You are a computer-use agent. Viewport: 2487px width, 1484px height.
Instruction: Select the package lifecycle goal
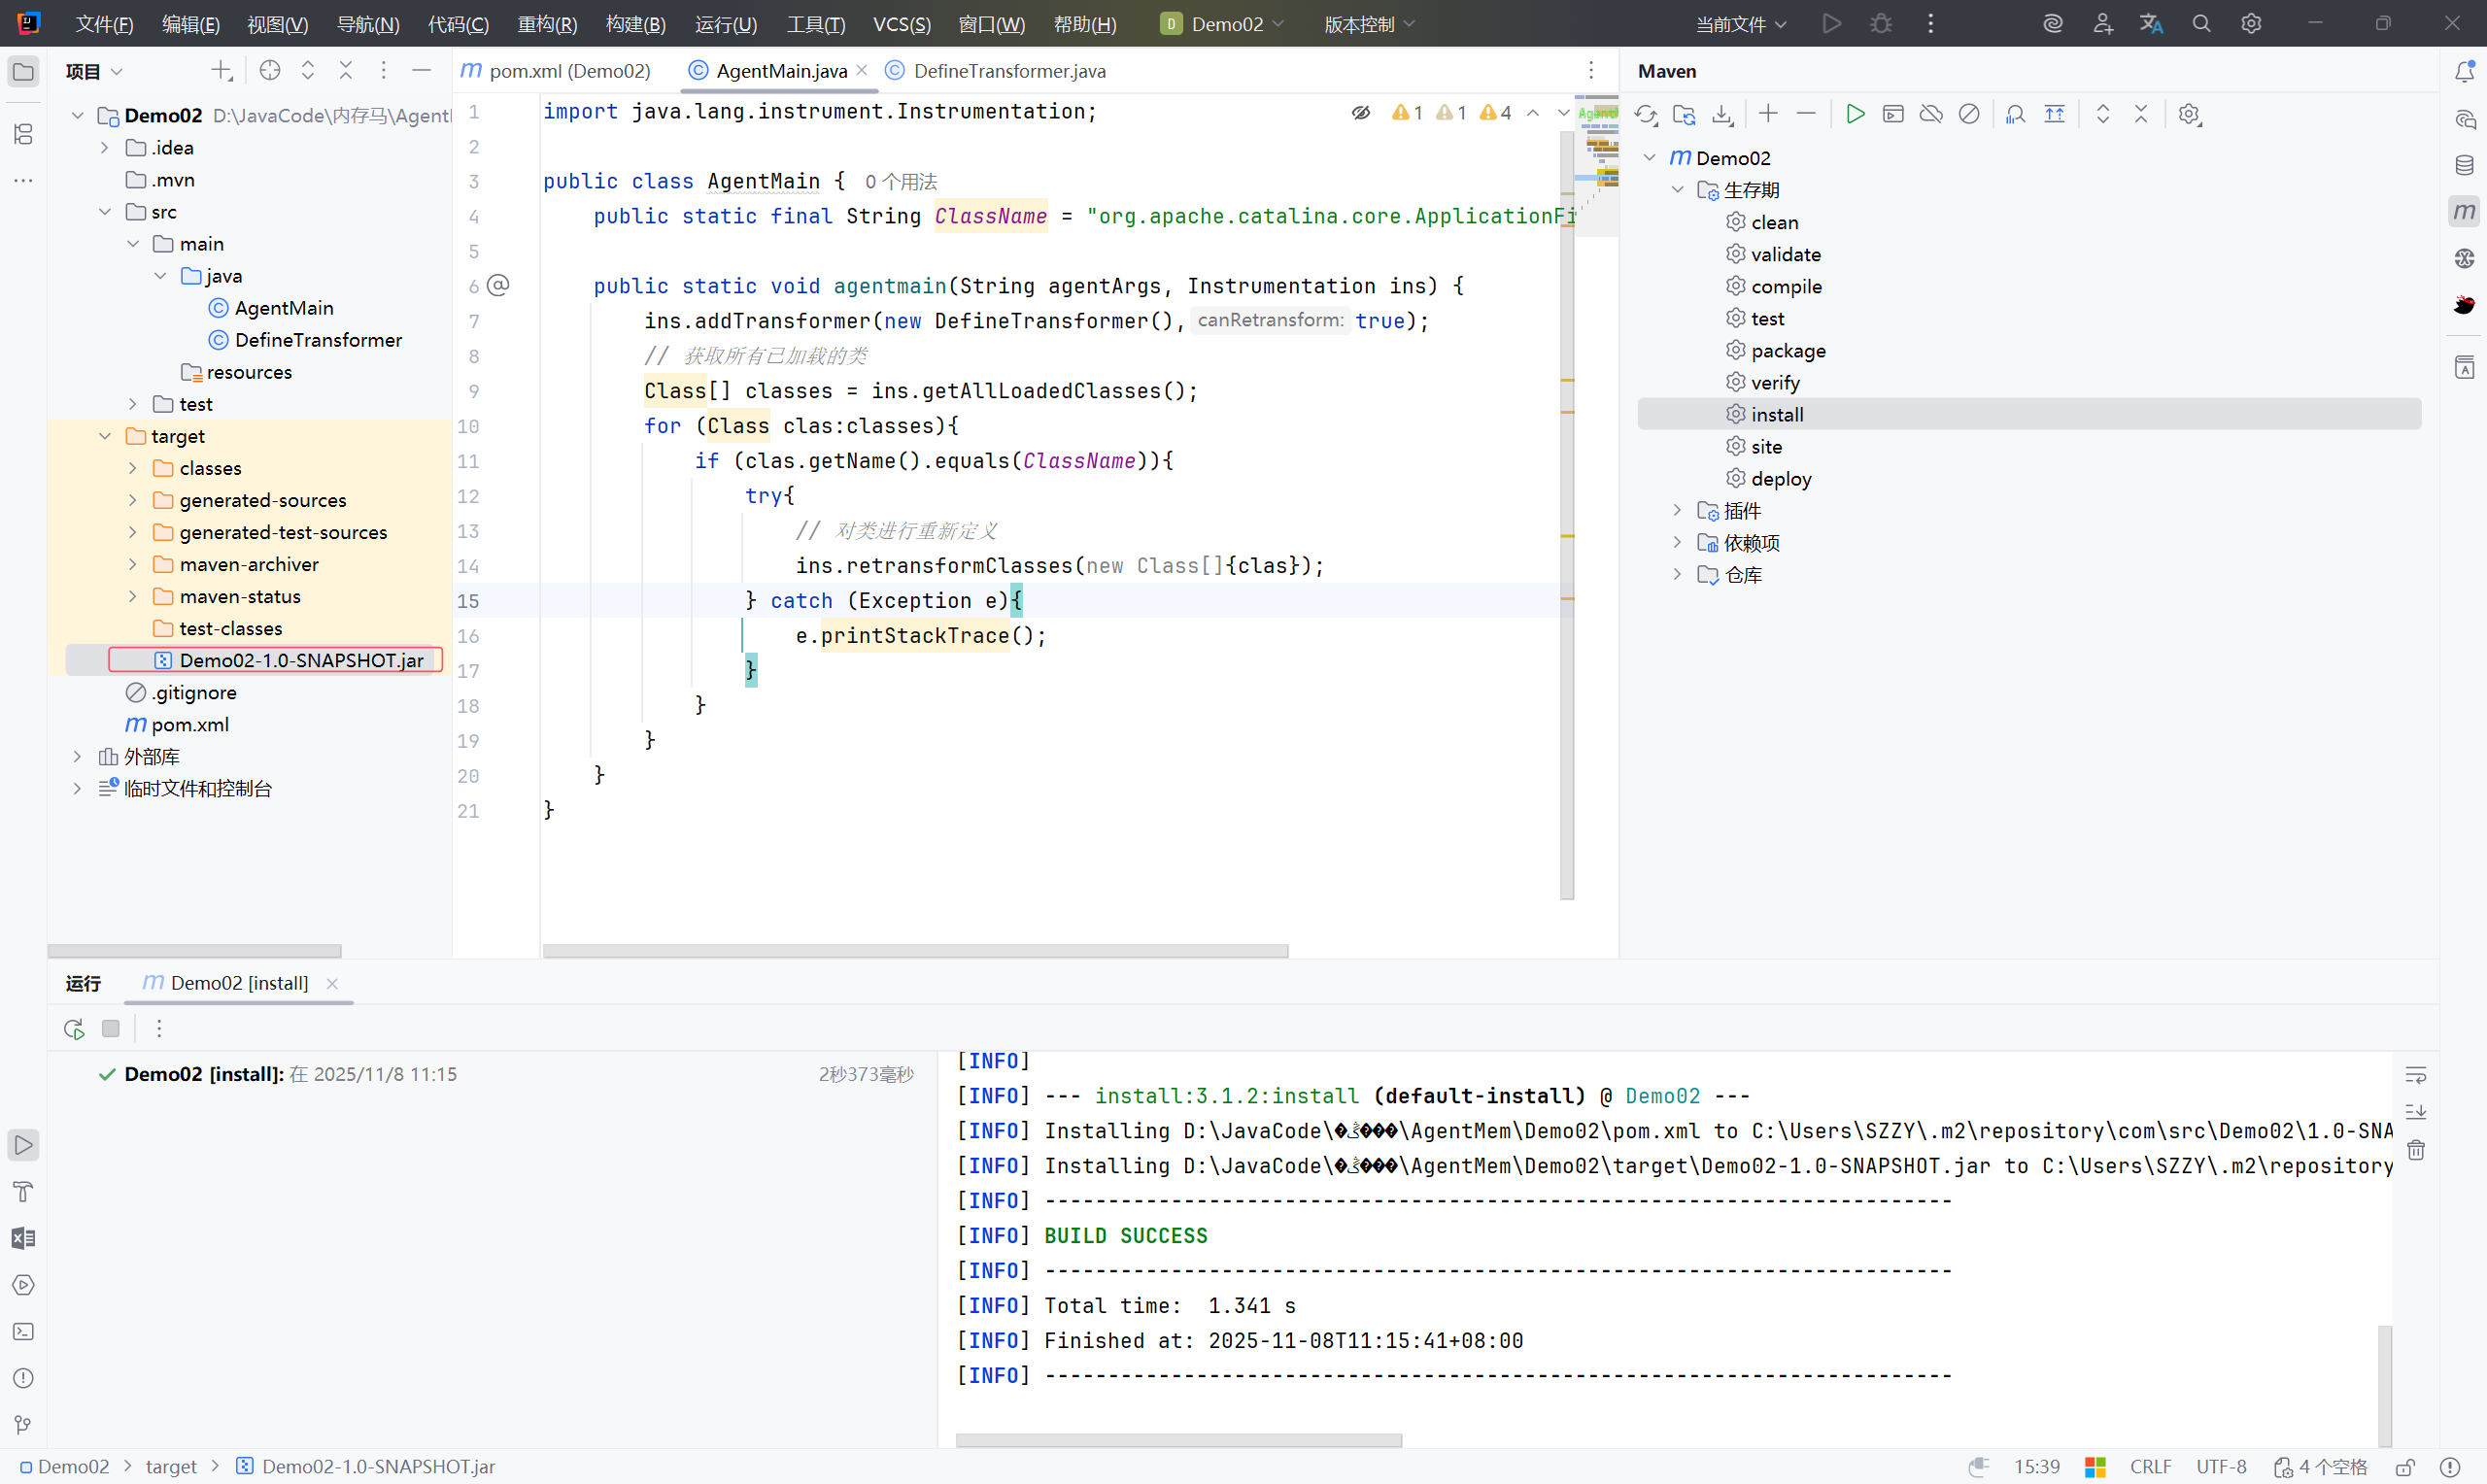point(1788,350)
